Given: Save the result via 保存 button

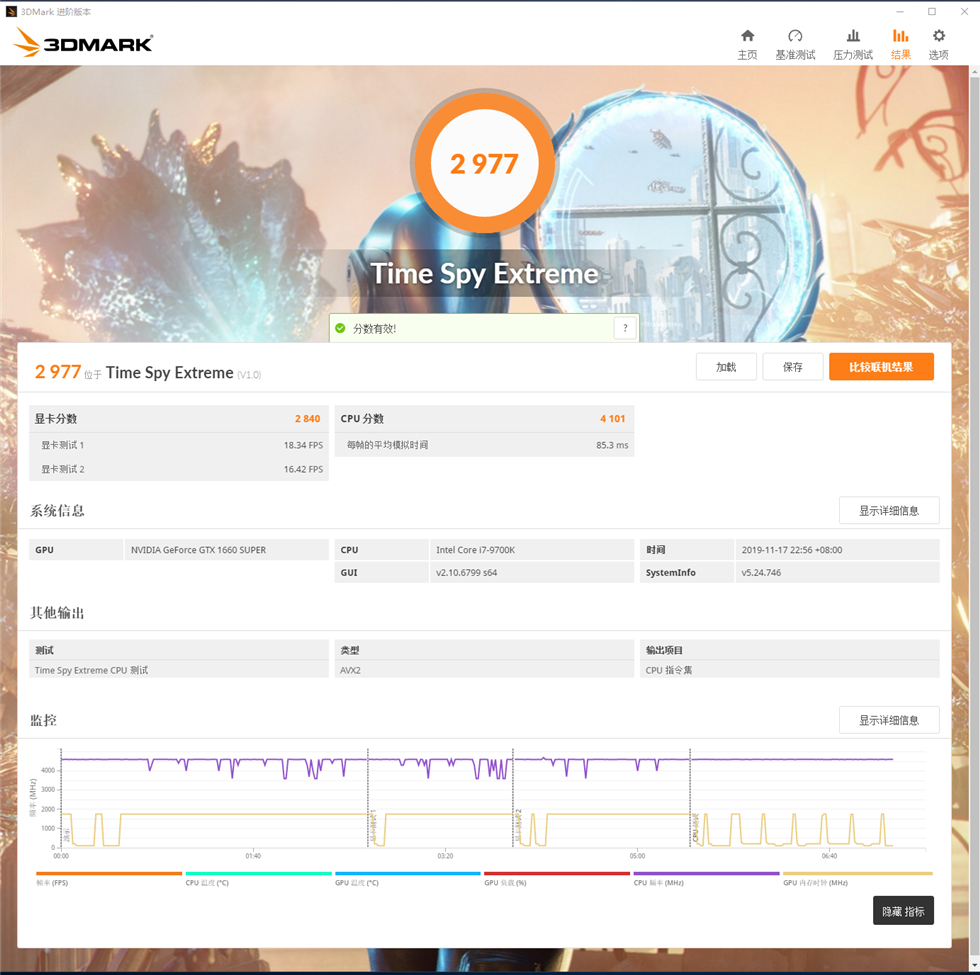Looking at the screenshot, I should [x=792, y=366].
